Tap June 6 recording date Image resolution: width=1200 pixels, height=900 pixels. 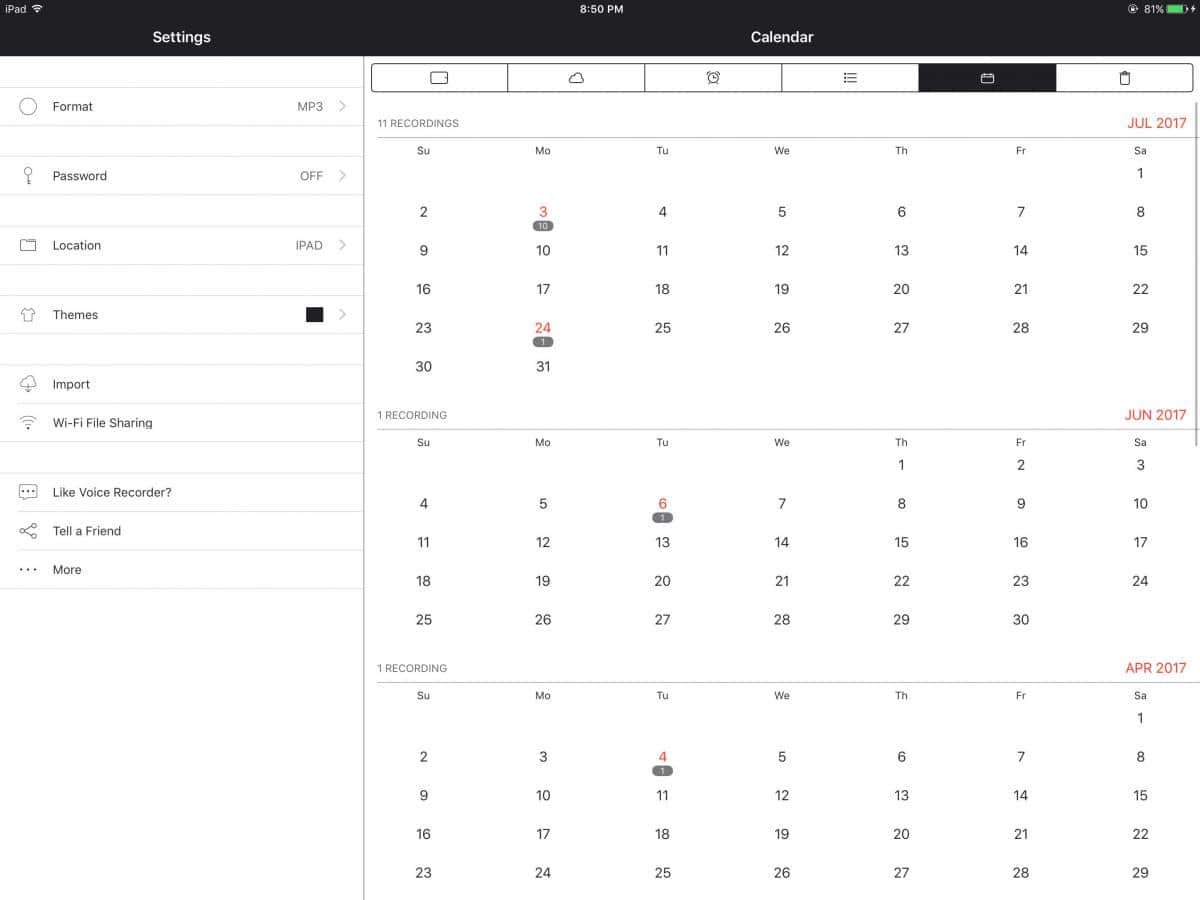662,504
